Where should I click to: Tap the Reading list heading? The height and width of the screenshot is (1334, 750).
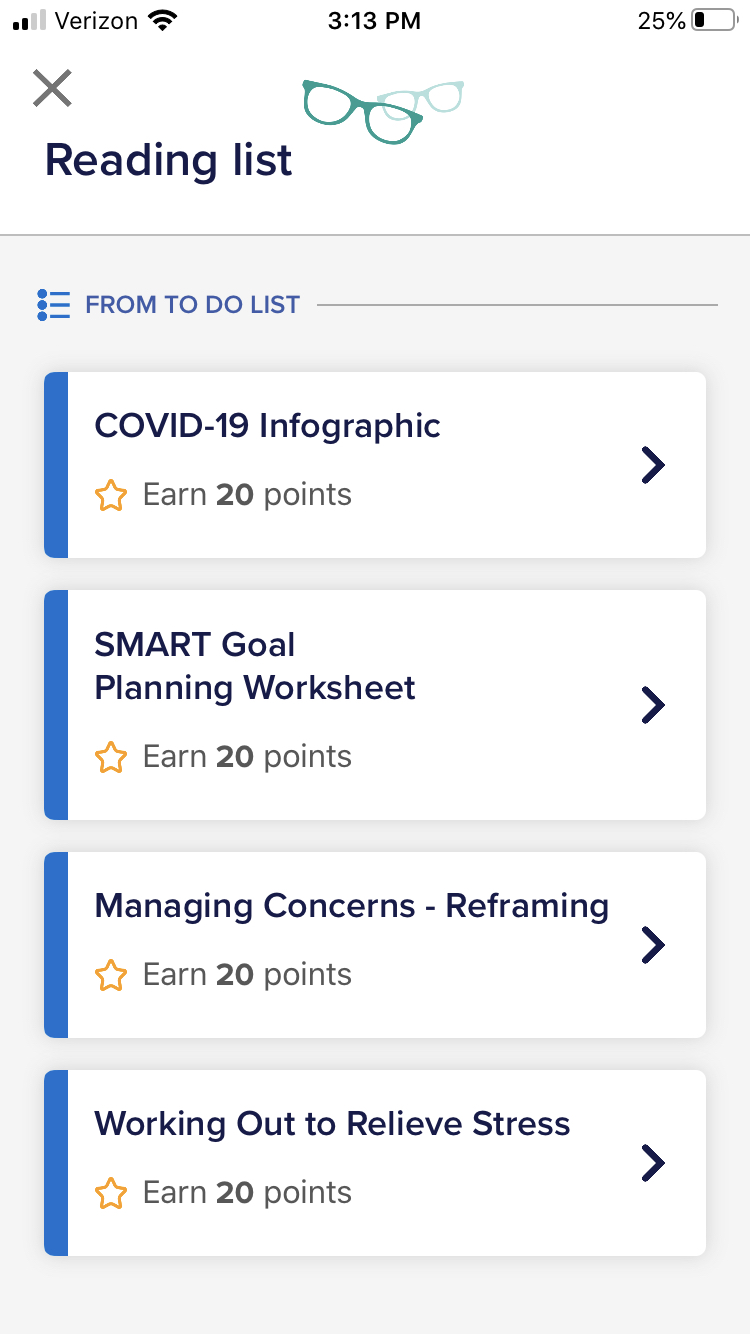pos(169,160)
